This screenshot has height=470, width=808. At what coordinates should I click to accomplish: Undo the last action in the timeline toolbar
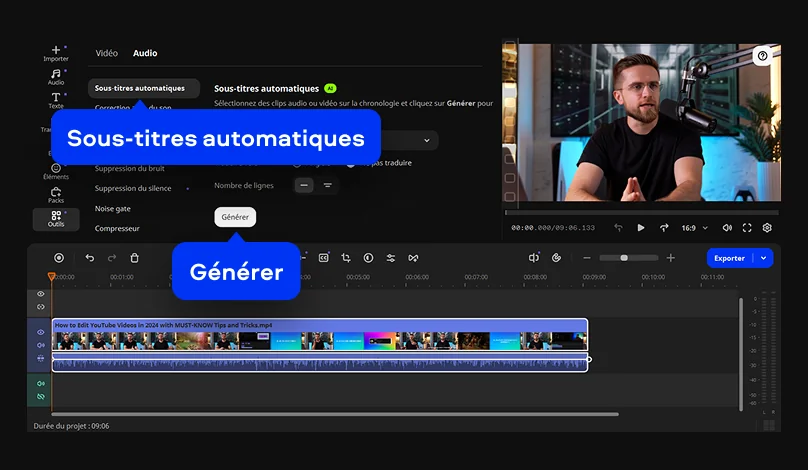point(89,258)
